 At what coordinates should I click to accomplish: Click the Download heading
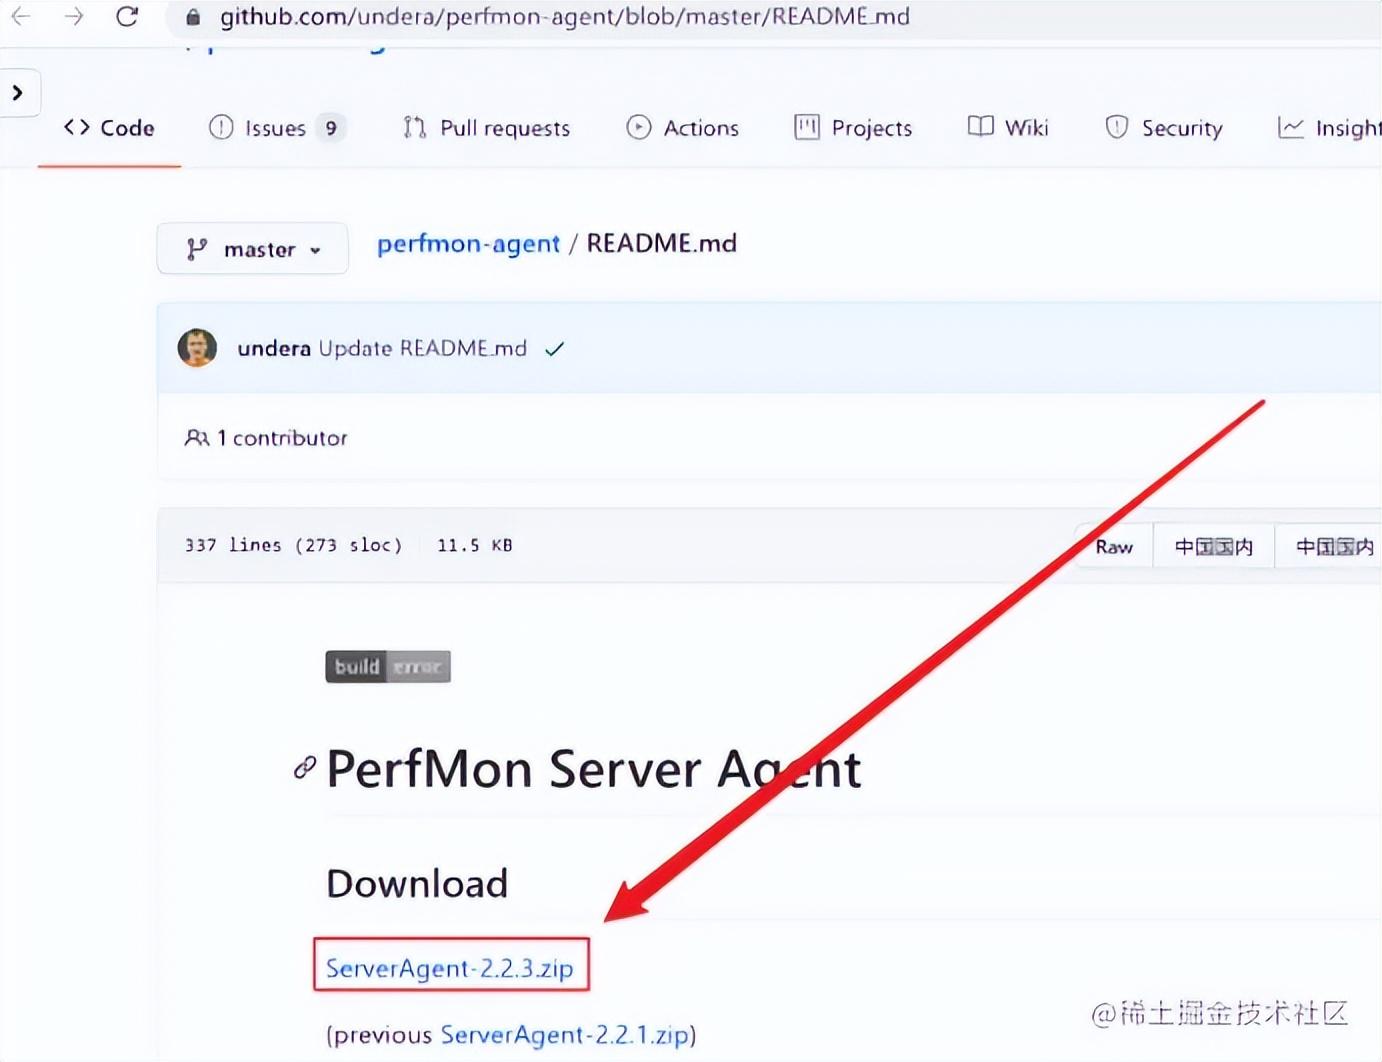pyautogui.click(x=417, y=884)
